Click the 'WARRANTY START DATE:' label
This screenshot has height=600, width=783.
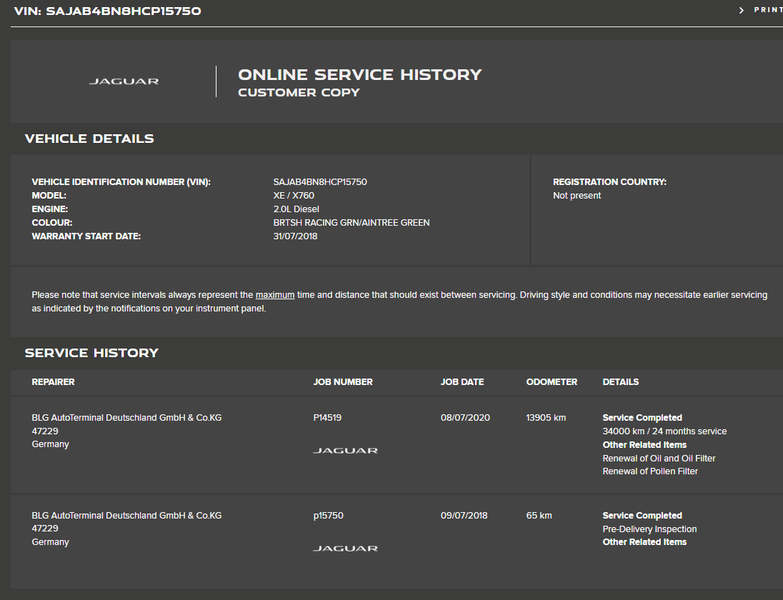[86, 236]
